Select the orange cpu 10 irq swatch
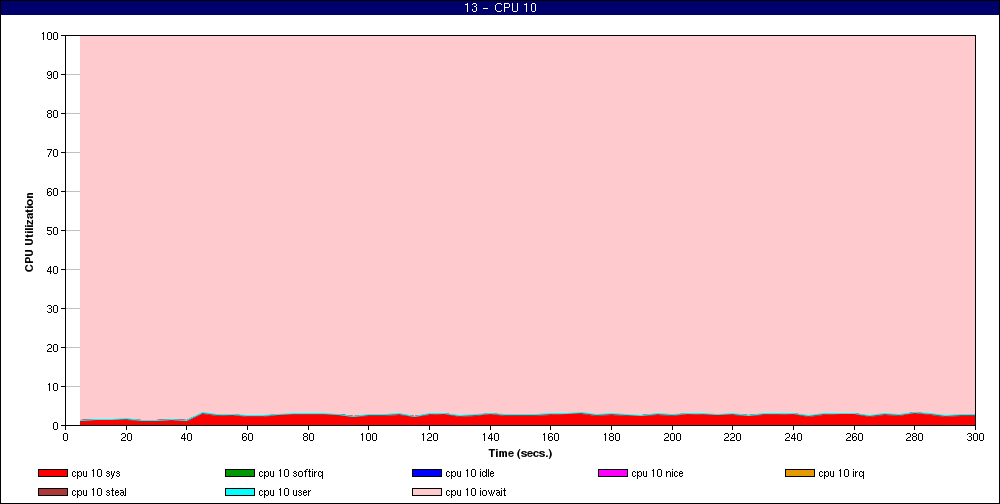This screenshot has width=1000, height=504. pyautogui.click(x=799, y=473)
